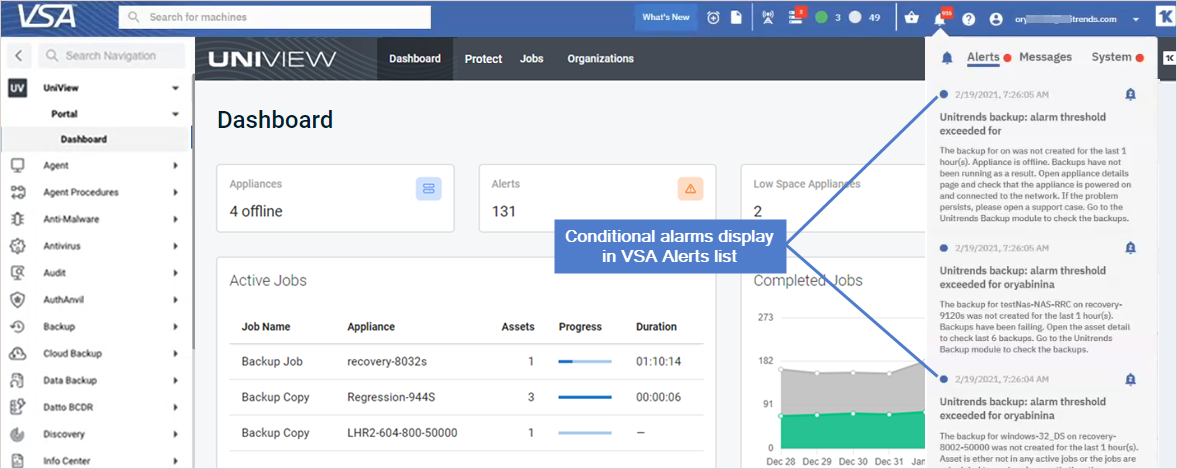Collapse the UniView navigation group
This screenshot has width=1177, height=469.
[176, 88]
